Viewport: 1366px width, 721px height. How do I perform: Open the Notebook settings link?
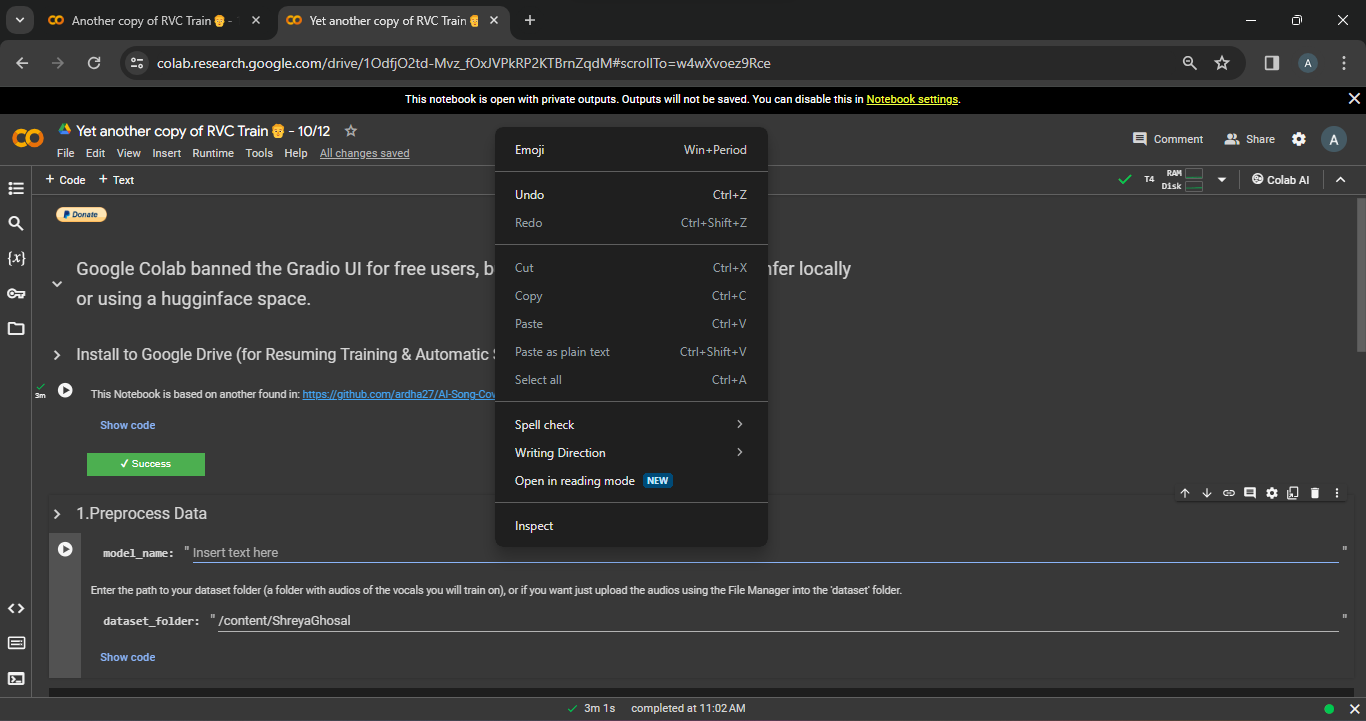(x=912, y=99)
